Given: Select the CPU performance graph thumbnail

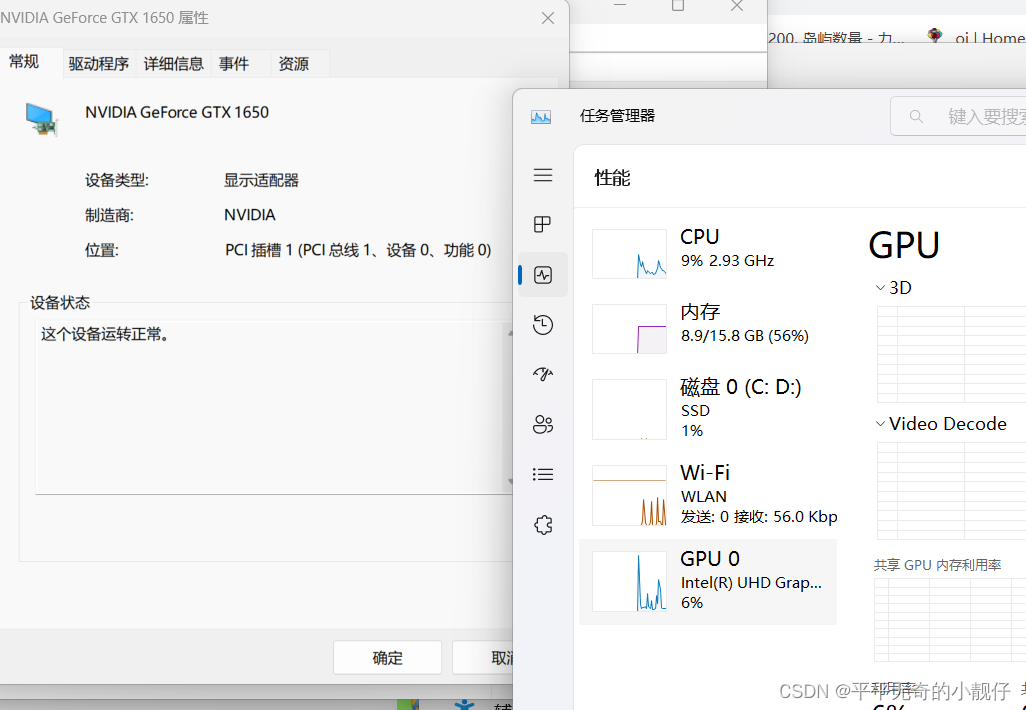Looking at the screenshot, I should point(629,254).
